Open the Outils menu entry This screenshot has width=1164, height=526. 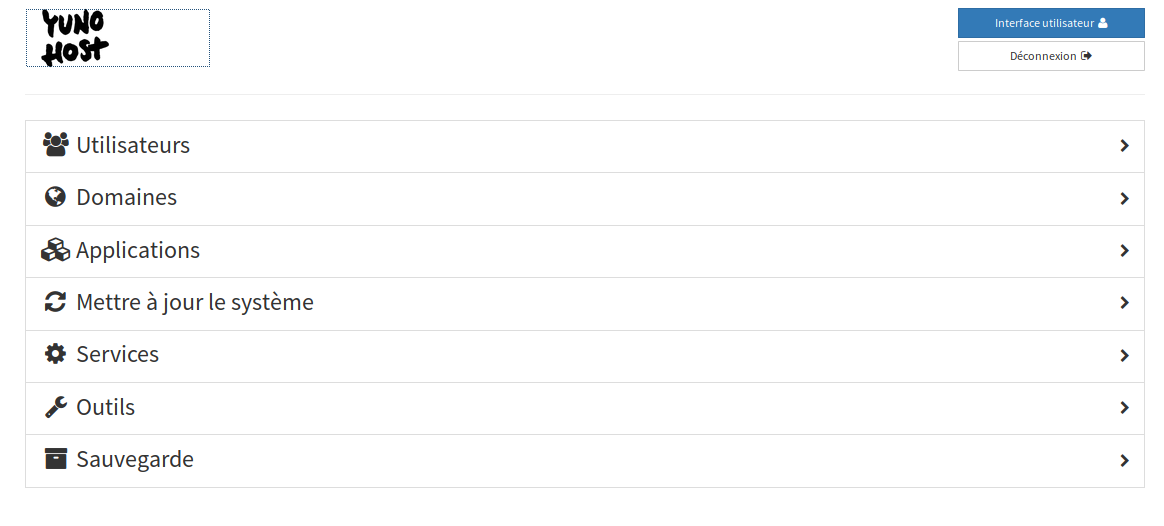click(585, 409)
